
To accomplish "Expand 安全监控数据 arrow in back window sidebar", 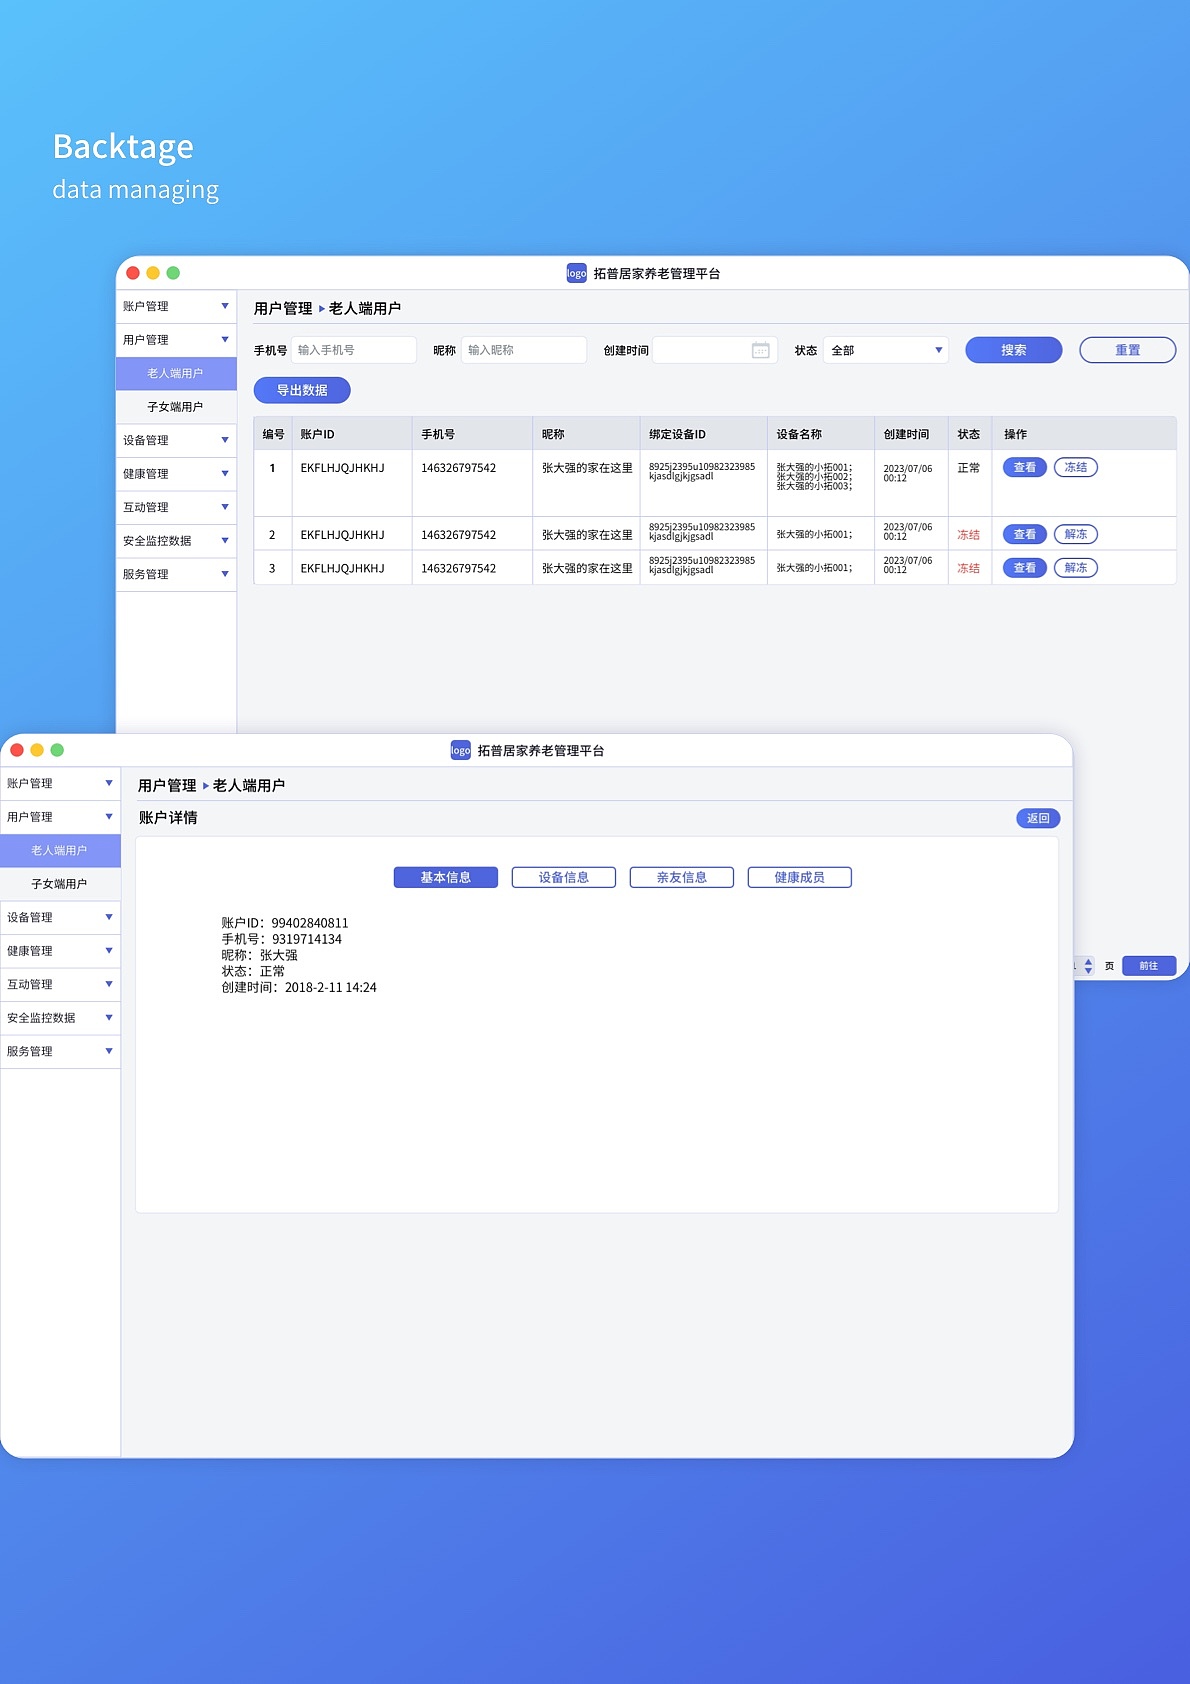I will [x=225, y=540].
